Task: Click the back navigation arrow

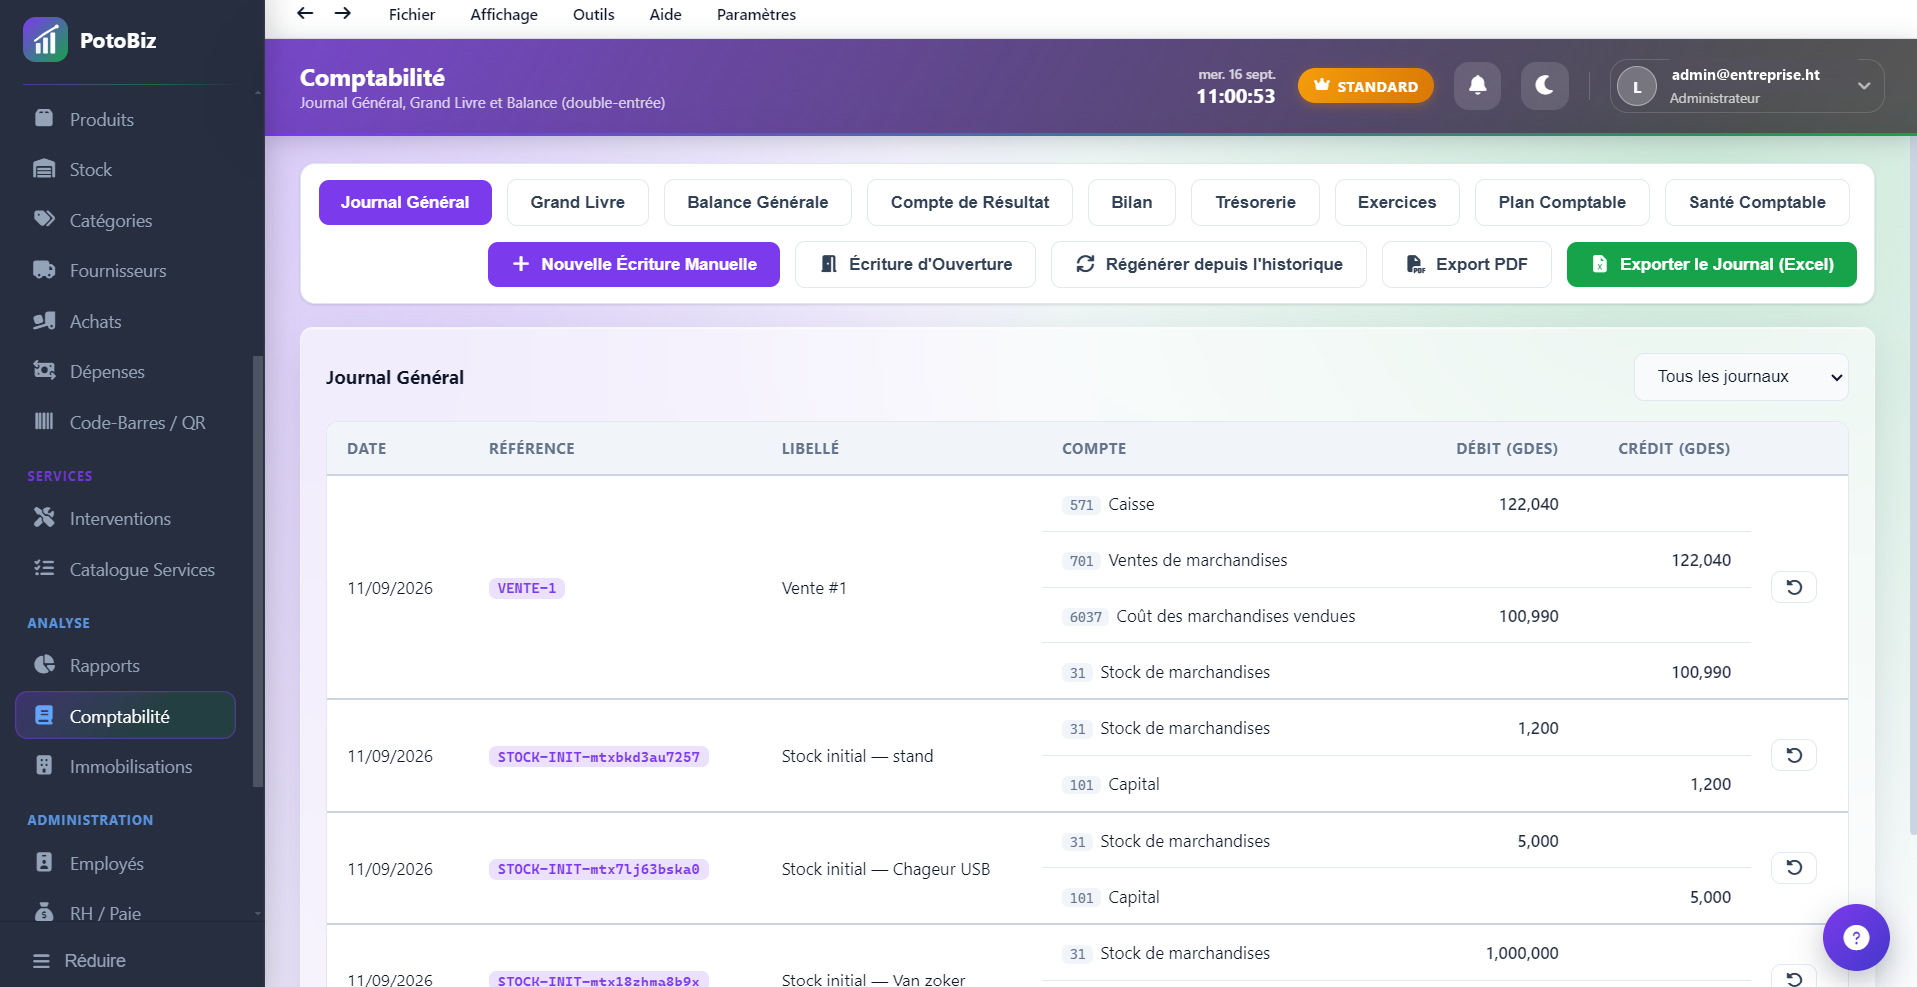Action: 305,13
